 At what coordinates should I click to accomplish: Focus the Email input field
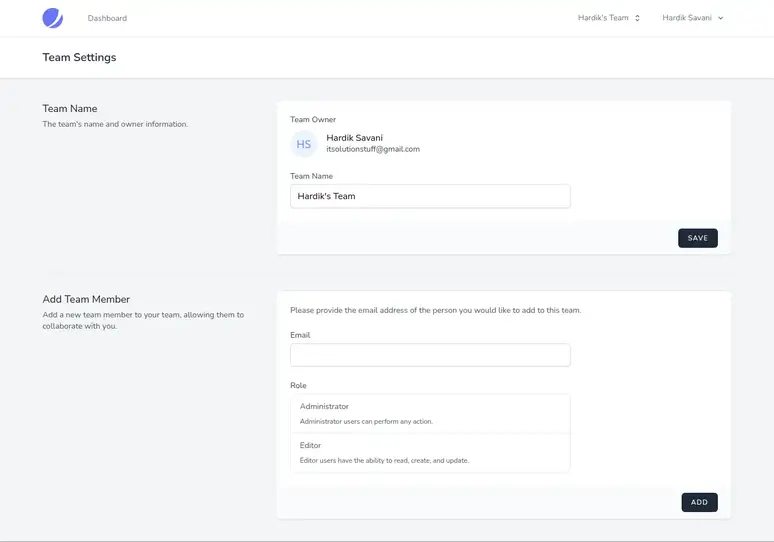pyautogui.click(x=430, y=355)
